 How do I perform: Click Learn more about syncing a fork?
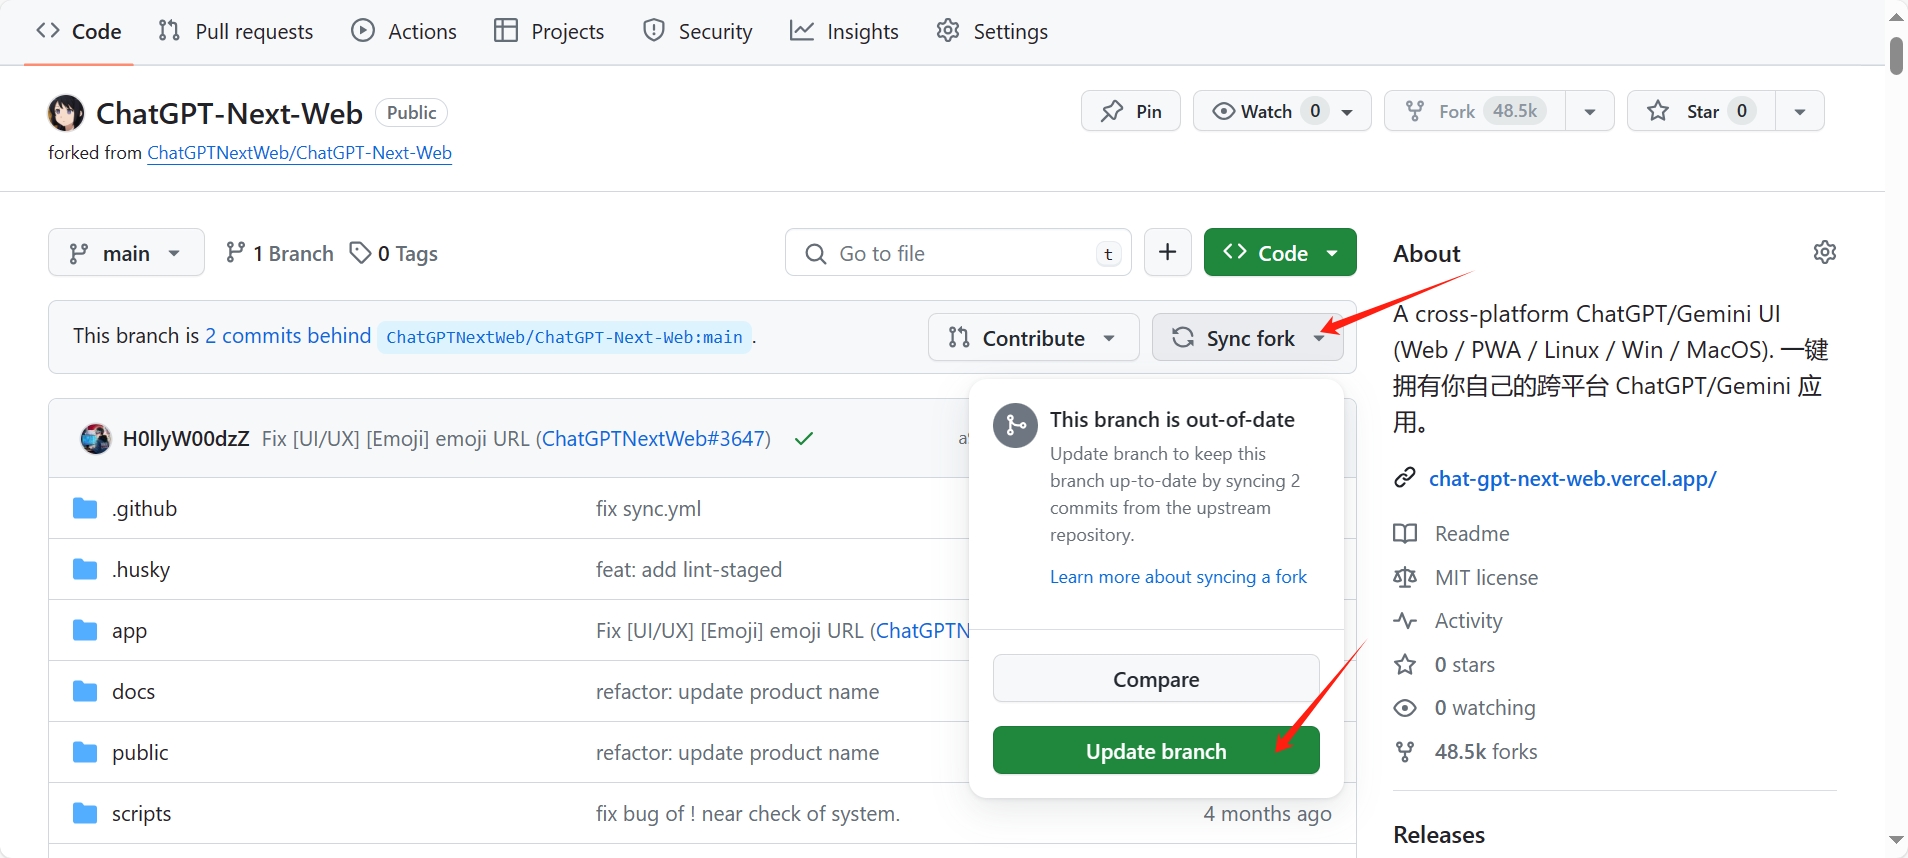[x=1178, y=577]
